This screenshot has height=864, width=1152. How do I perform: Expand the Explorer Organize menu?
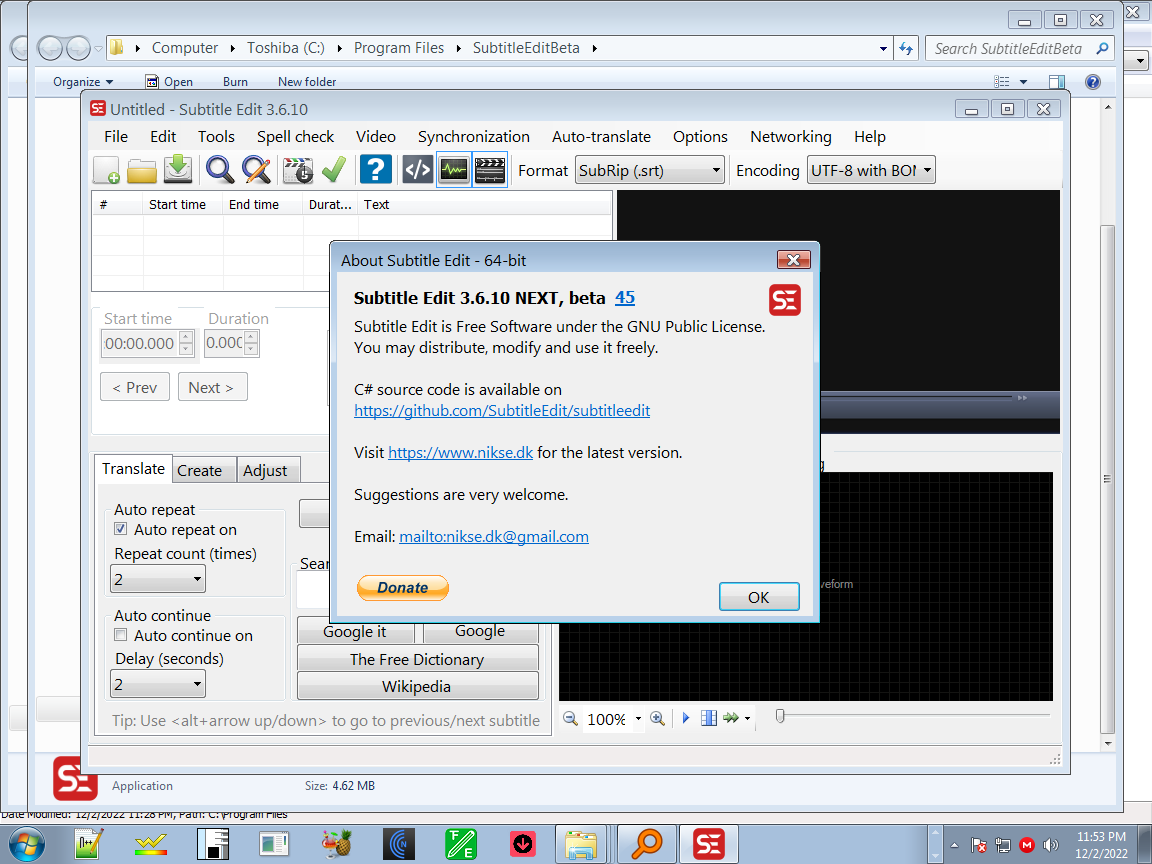[83, 82]
